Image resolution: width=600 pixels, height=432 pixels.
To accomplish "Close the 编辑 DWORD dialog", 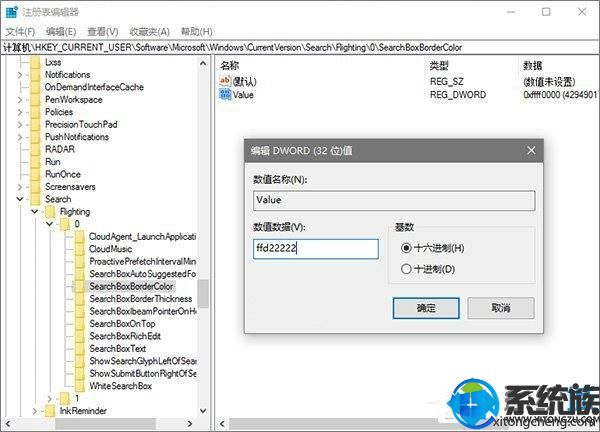I will click(x=531, y=150).
